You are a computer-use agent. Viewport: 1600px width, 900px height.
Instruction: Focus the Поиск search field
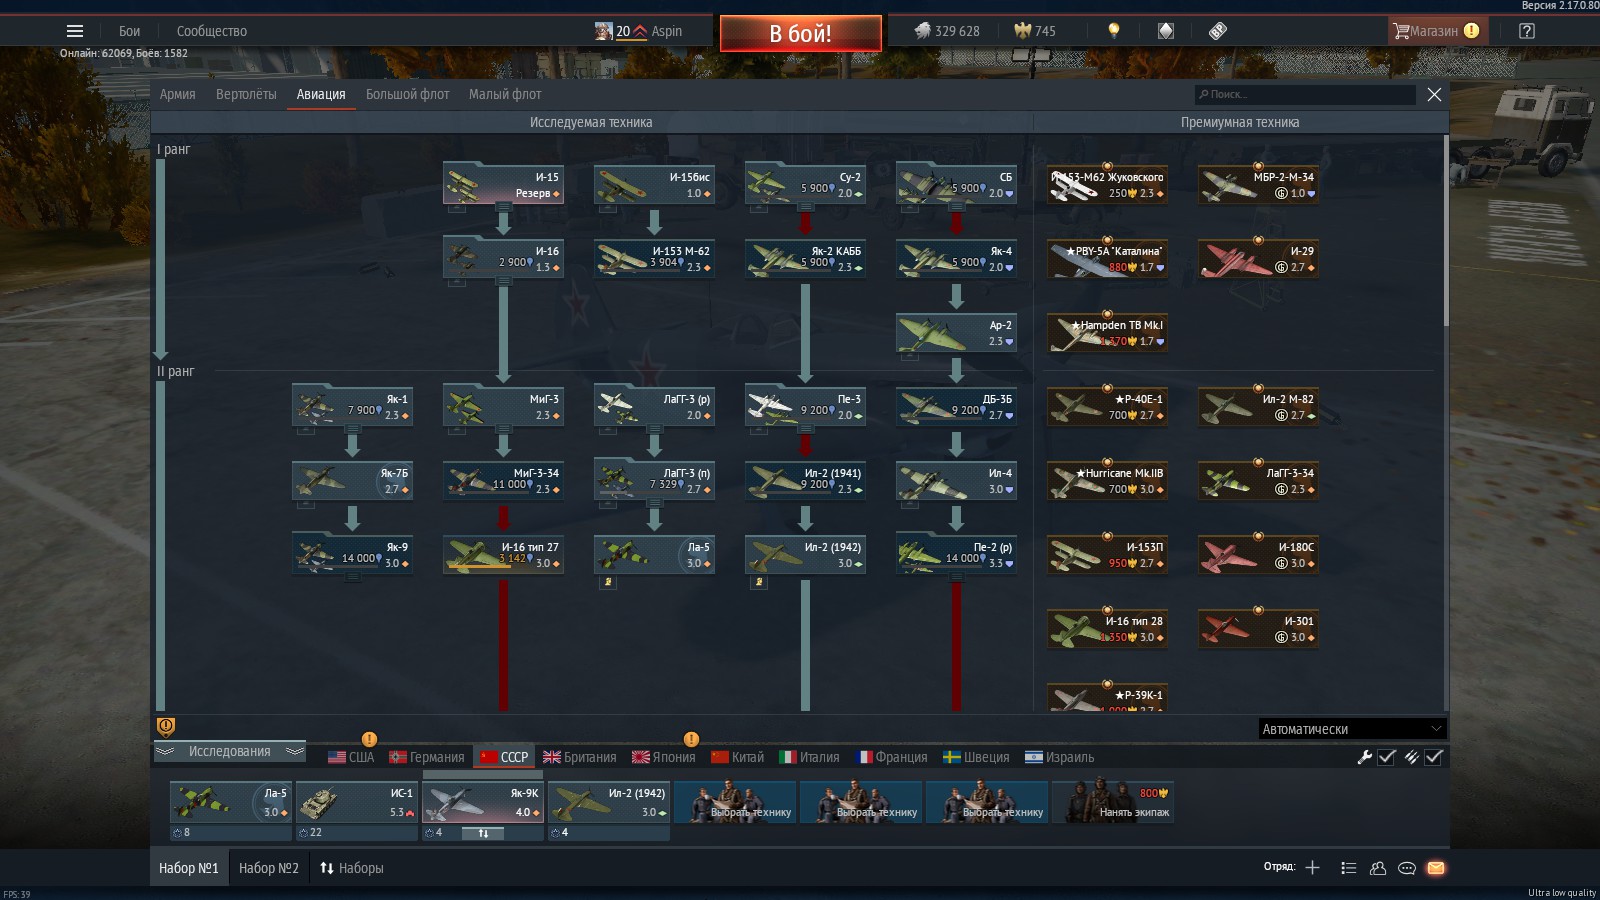[1305, 94]
